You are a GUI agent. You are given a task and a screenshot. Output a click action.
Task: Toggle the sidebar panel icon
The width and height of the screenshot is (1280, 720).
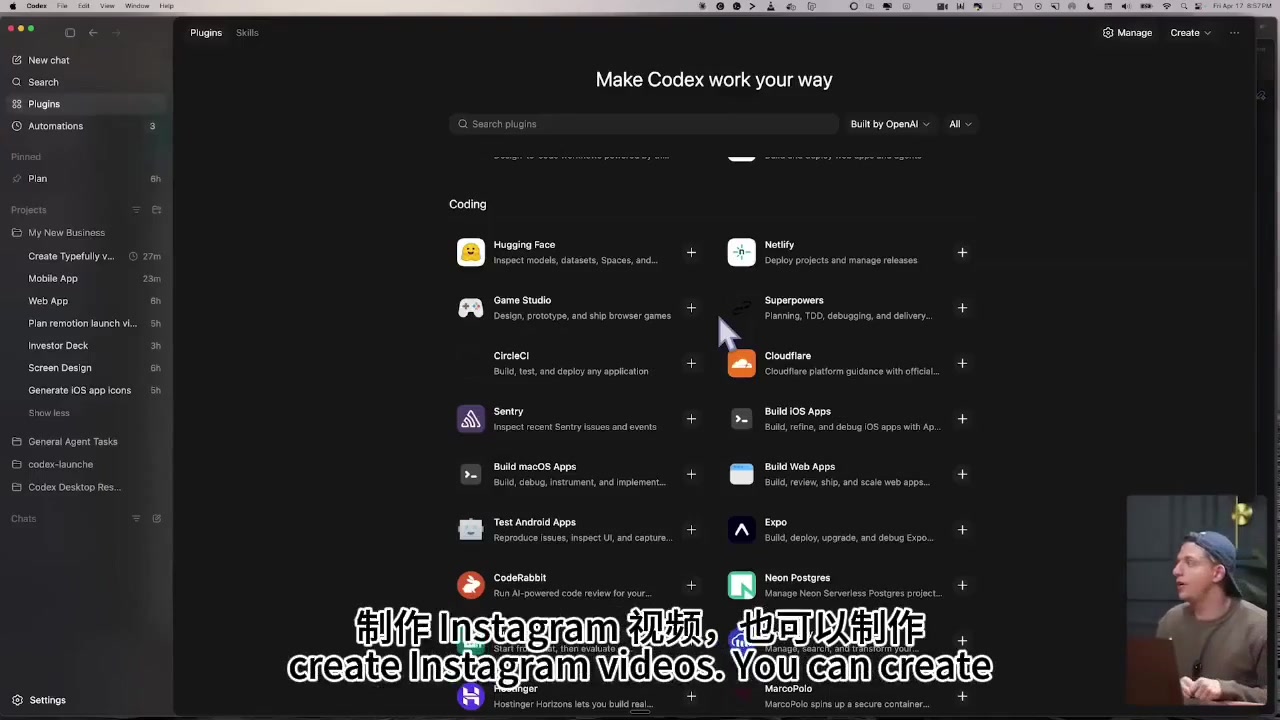tap(70, 33)
